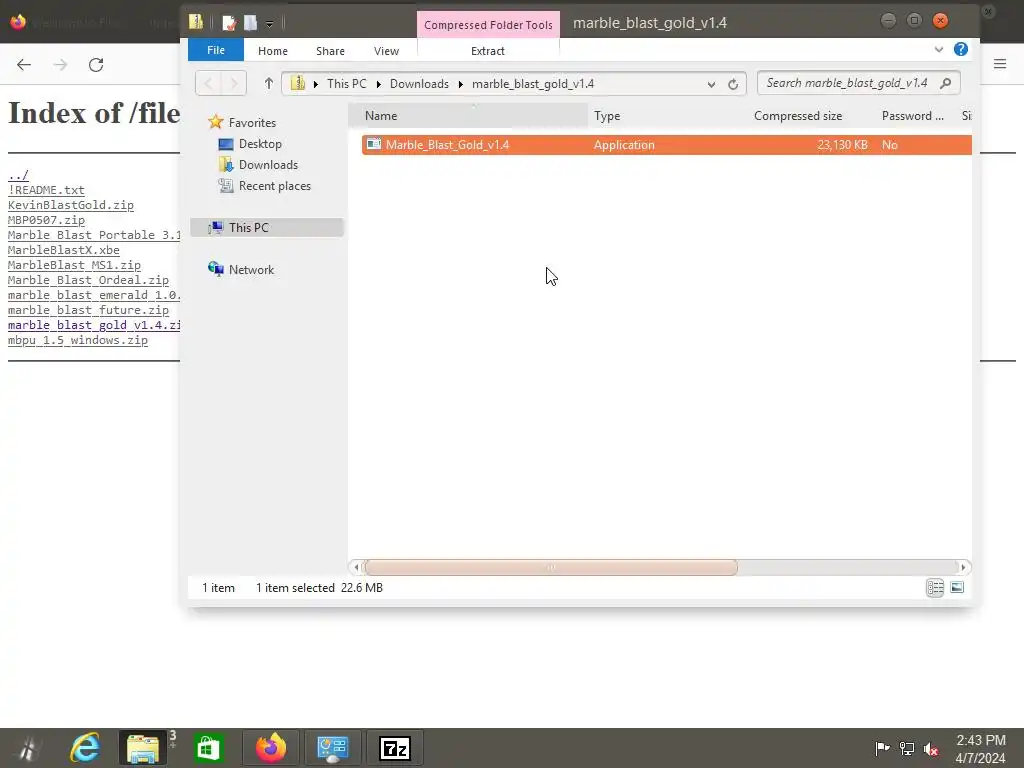This screenshot has height=768, width=1024.
Task: Click the Search marble_blast_gold_v1.4 field
Action: coord(858,83)
